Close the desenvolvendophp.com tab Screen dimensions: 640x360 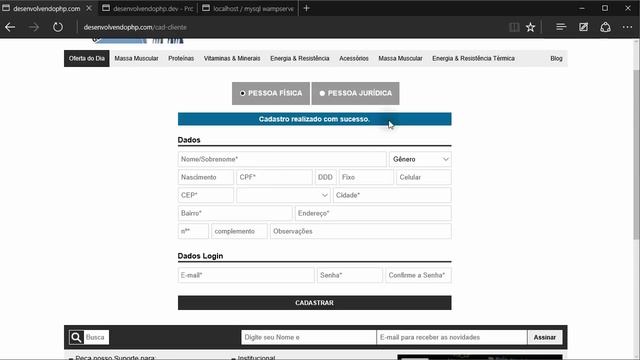click(x=89, y=8)
